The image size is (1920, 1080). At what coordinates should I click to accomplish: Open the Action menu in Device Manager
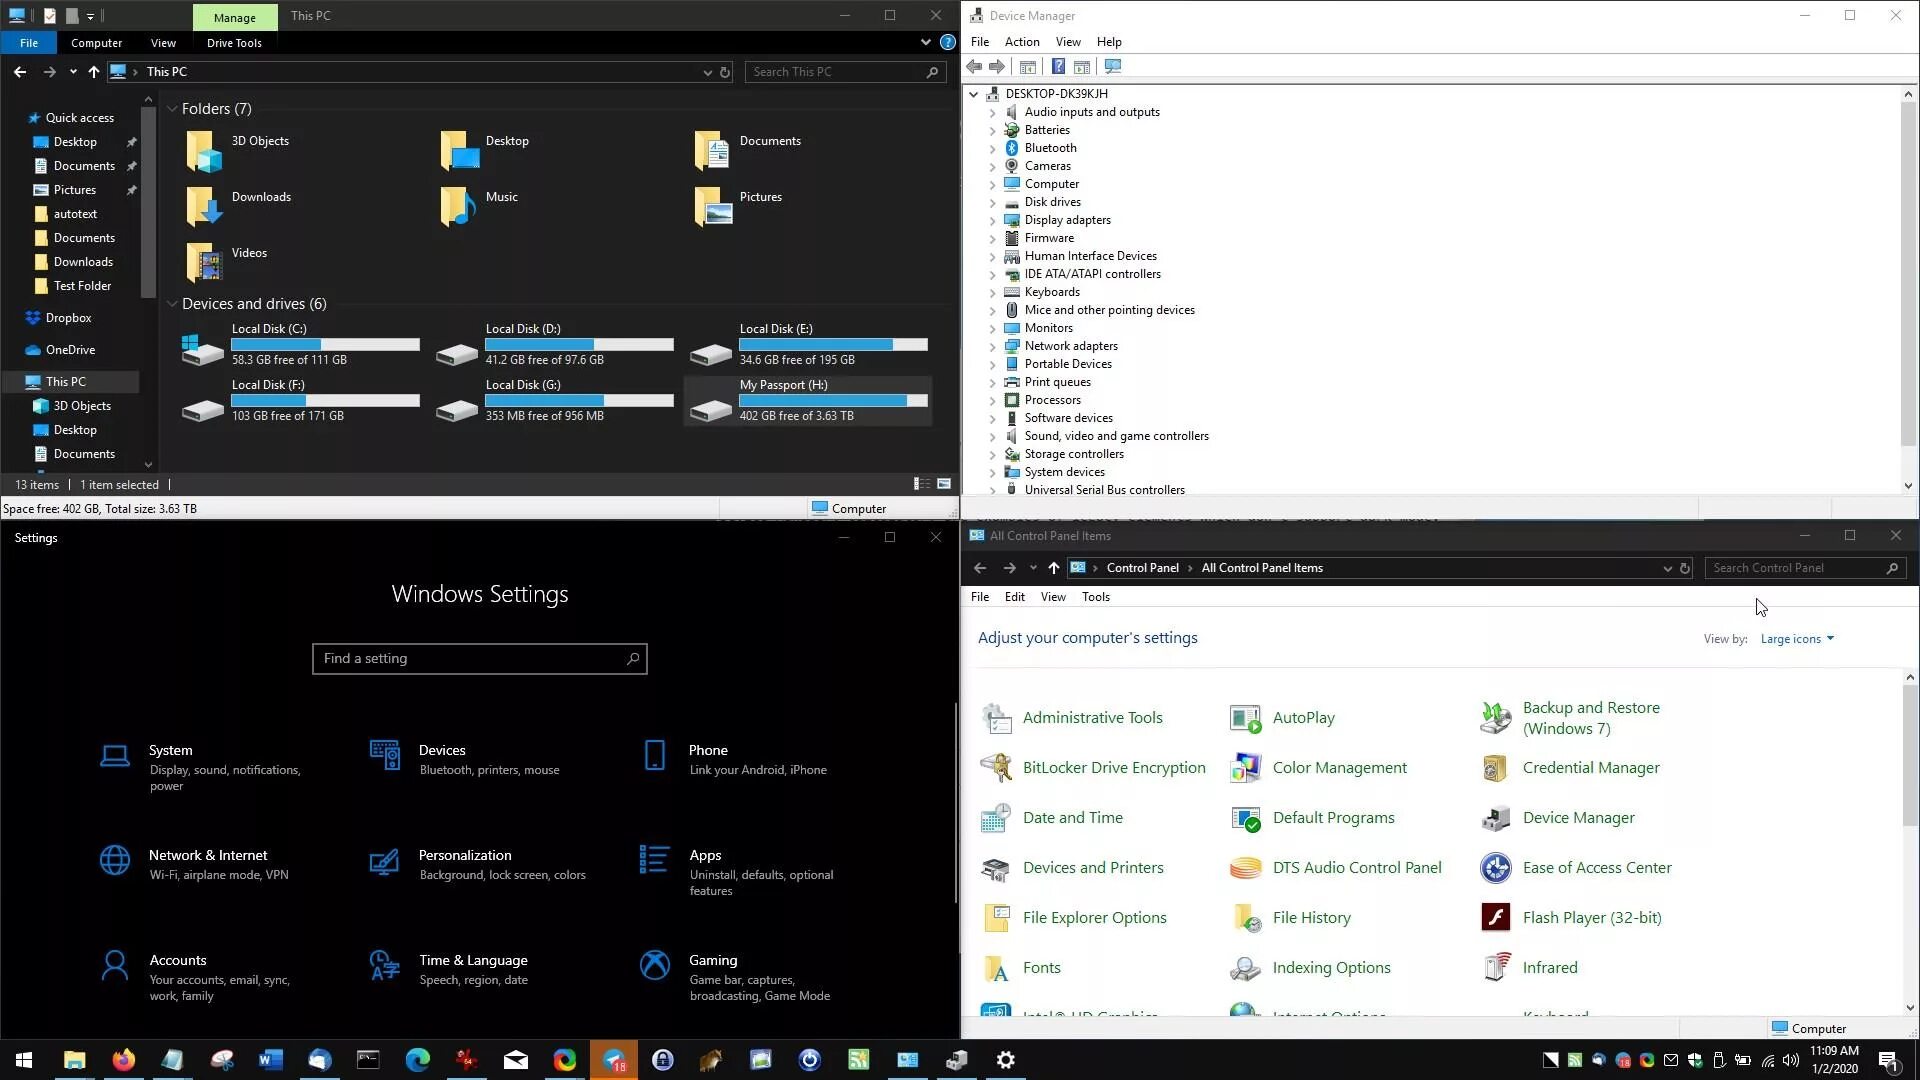click(1021, 42)
